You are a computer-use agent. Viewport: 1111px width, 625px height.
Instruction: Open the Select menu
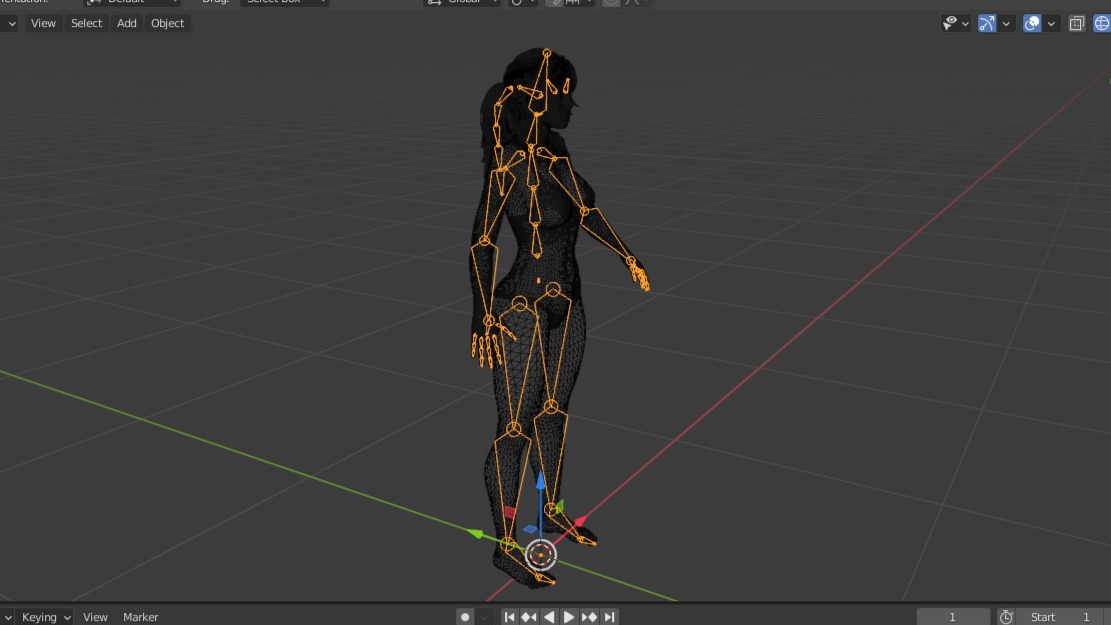[86, 23]
